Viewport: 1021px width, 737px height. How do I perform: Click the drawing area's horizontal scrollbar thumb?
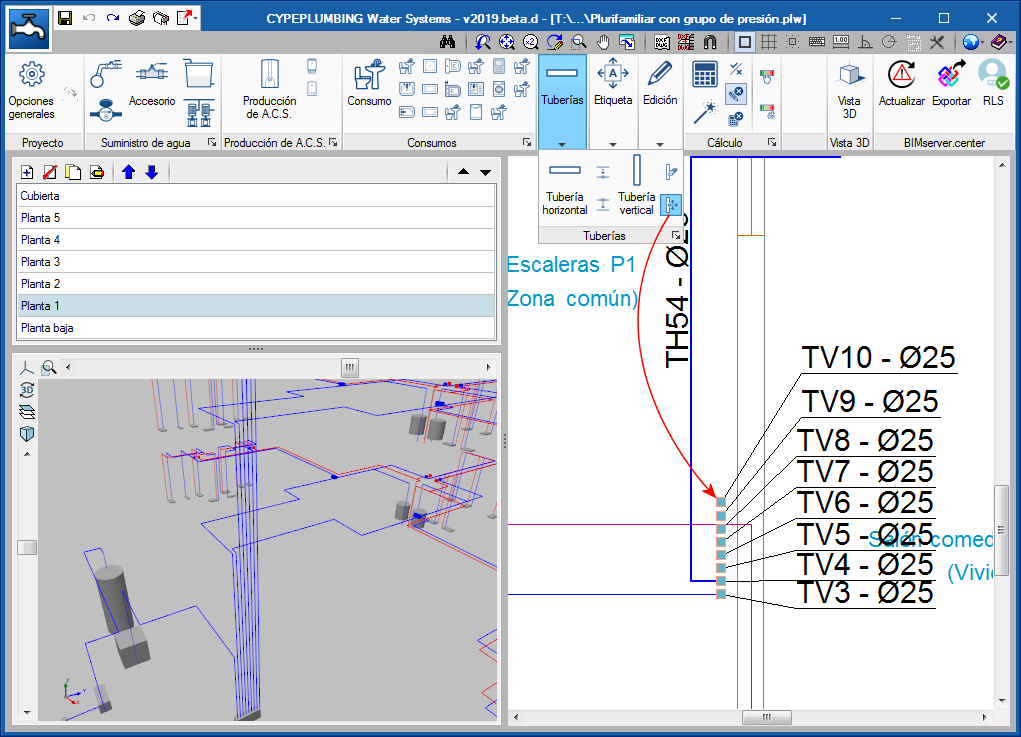767,717
